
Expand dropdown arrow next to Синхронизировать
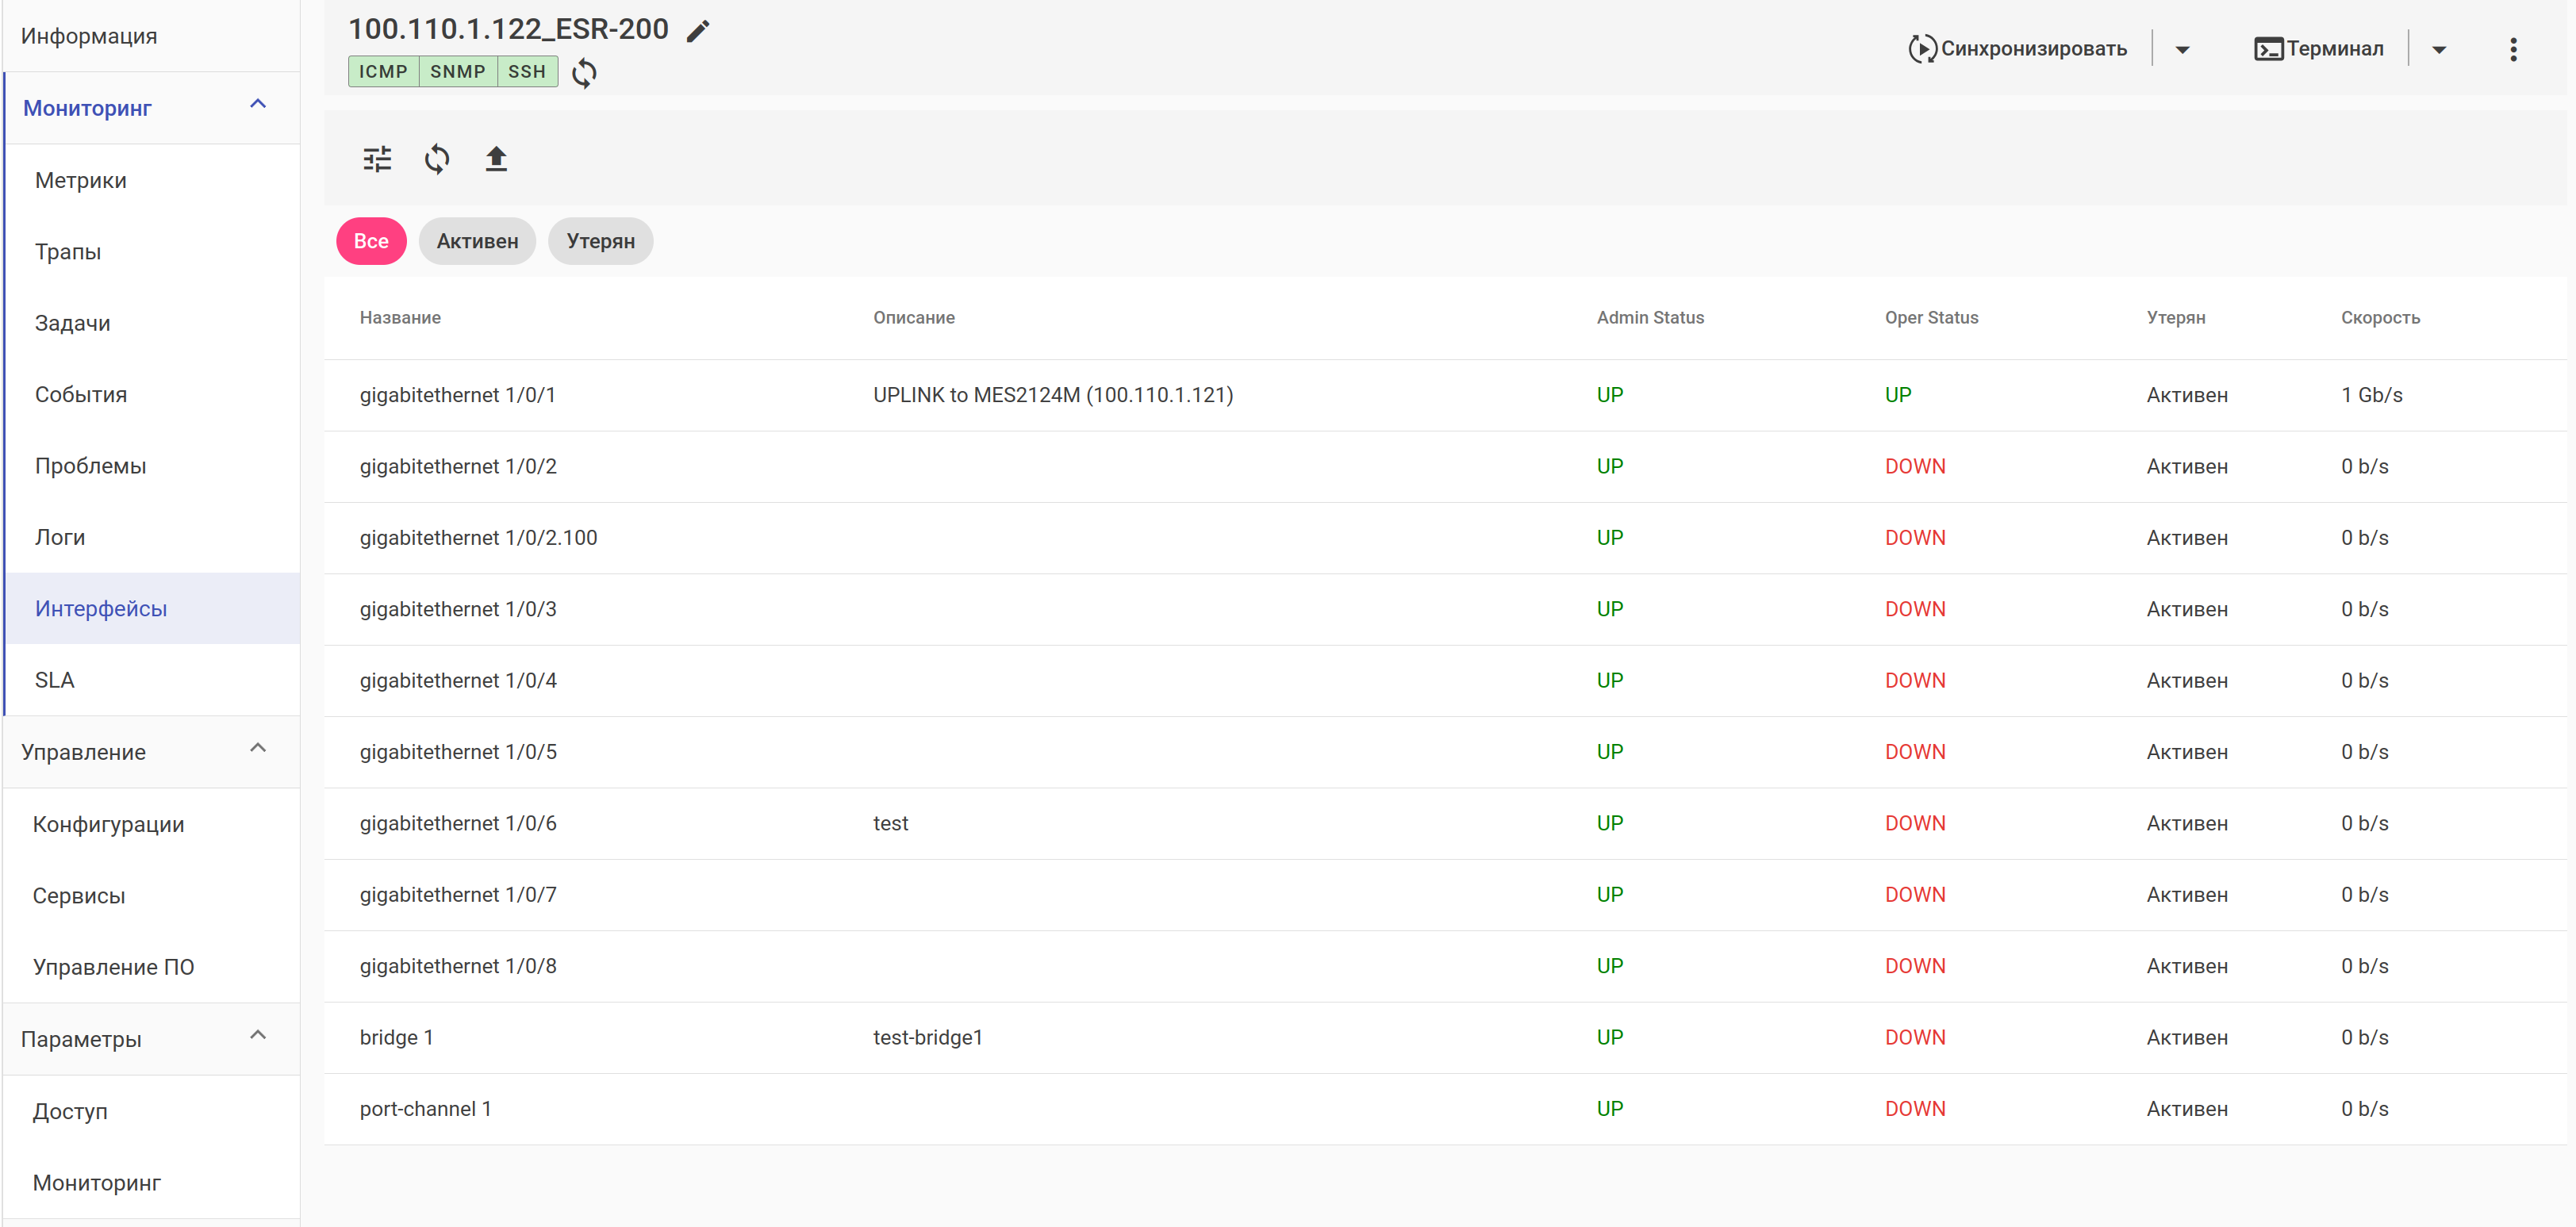(x=2182, y=49)
